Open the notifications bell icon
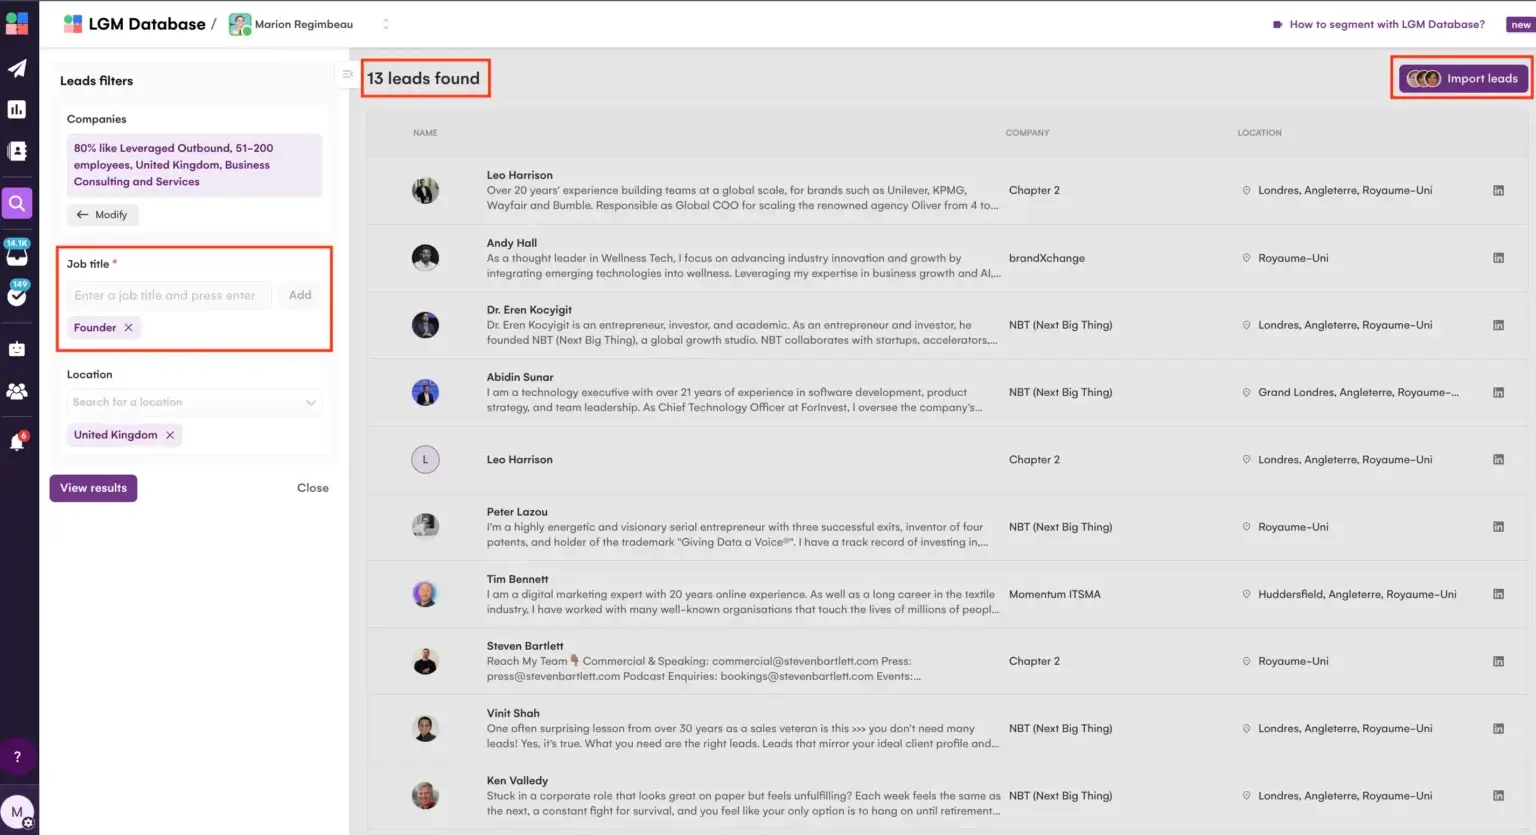The height and width of the screenshot is (835, 1536). pyautogui.click(x=17, y=442)
